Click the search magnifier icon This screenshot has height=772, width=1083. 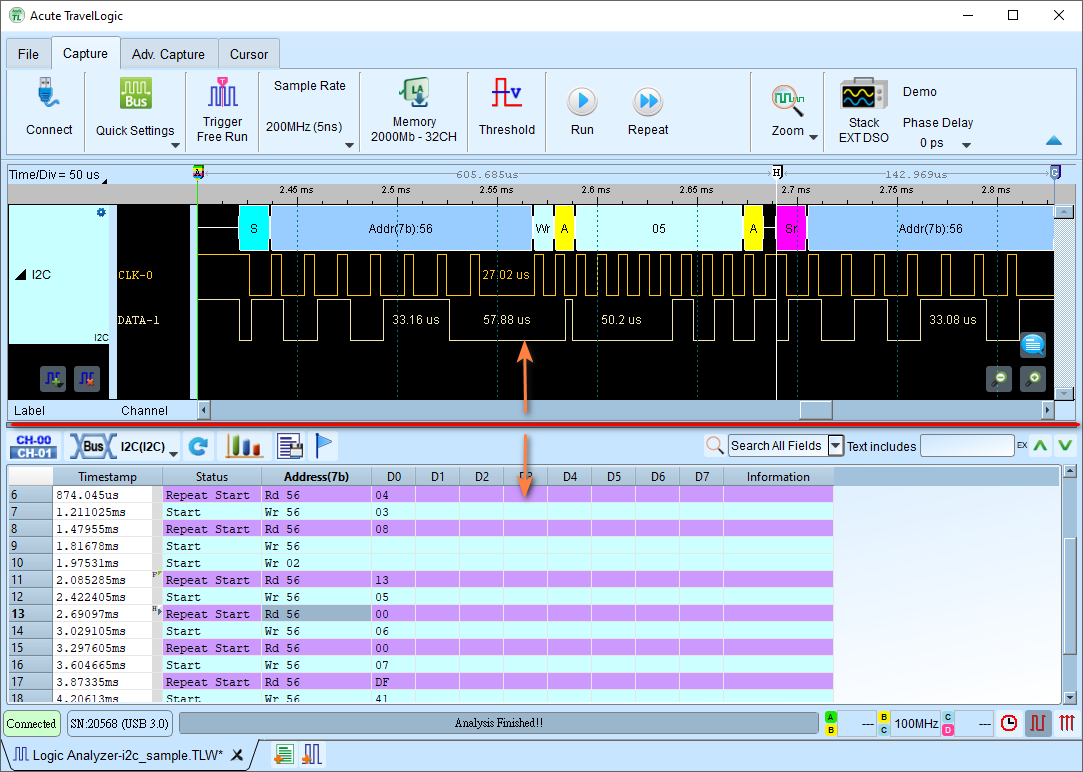pos(715,445)
